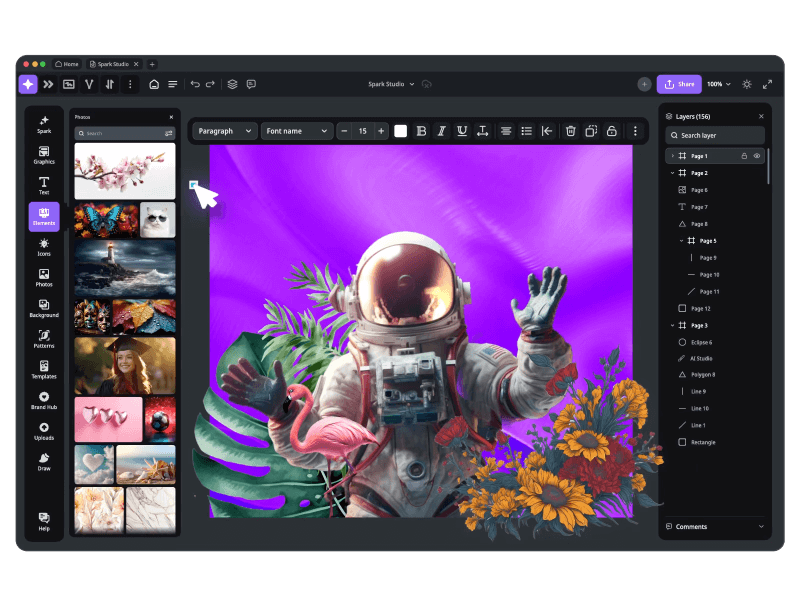Click the text center alignment icon
The image size is (800, 600).
[506, 131]
